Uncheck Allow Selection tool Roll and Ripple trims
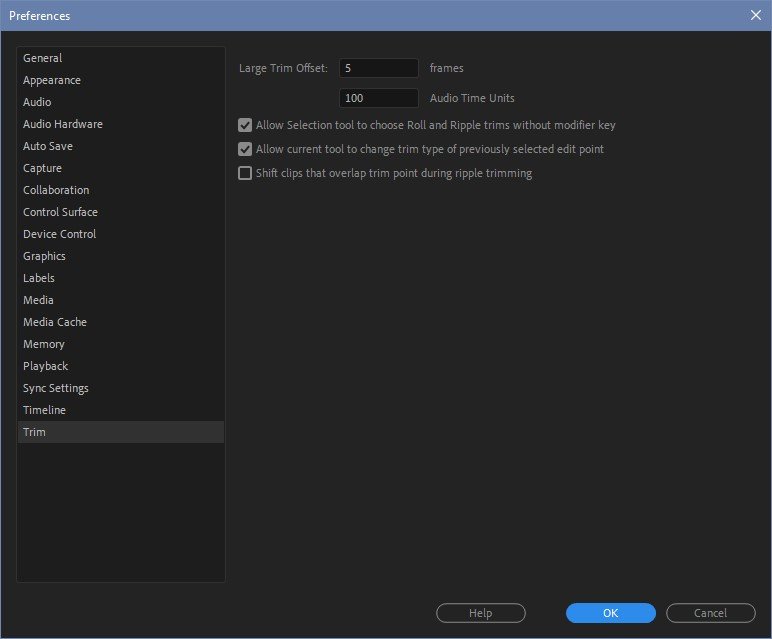This screenshot has width=772, height=639. tap(245, 125)
